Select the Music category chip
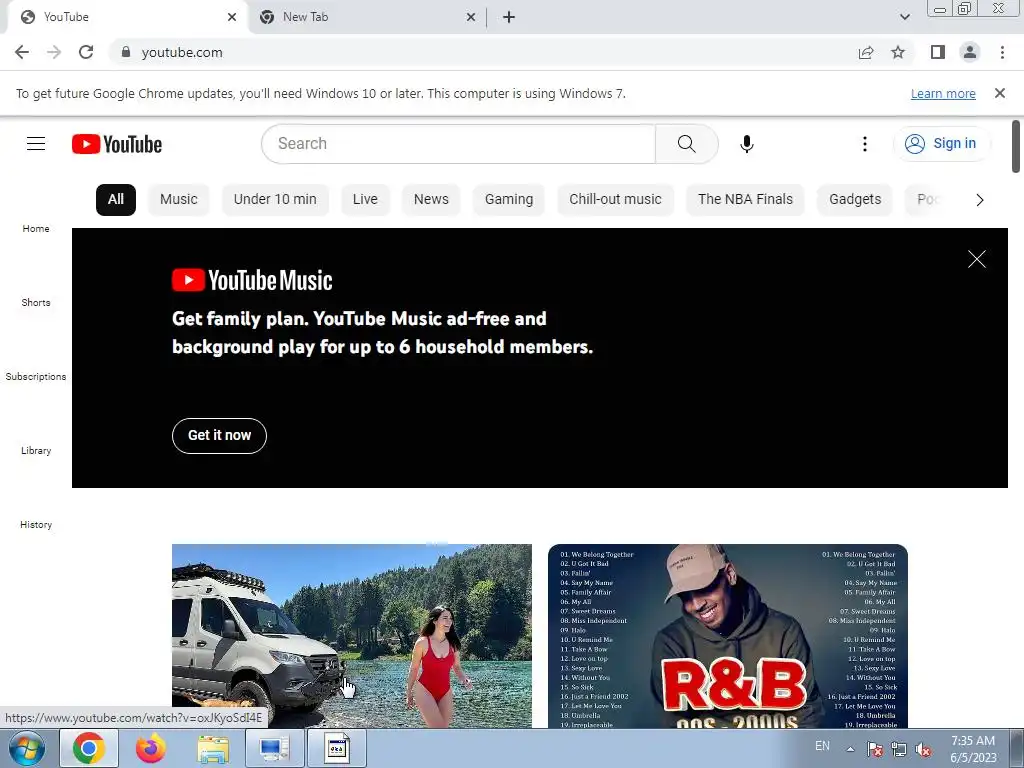The image size is (1024, 768). (x=178, y=200)
